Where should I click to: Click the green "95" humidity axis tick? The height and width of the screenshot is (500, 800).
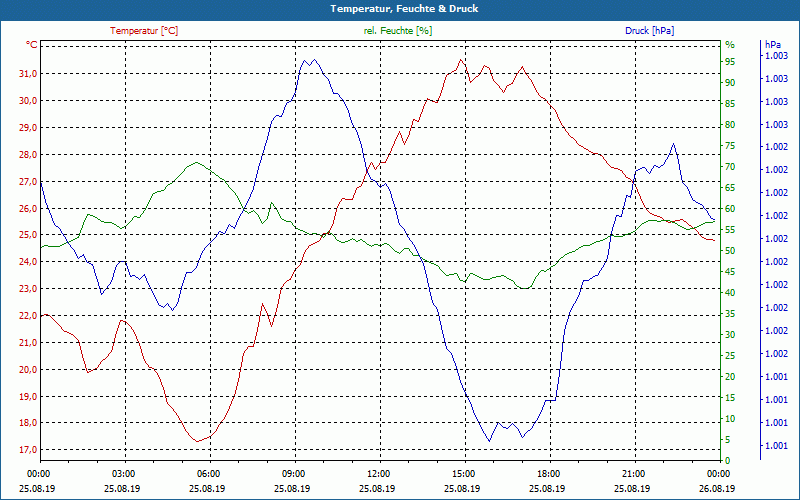click(x=730, y=62)
